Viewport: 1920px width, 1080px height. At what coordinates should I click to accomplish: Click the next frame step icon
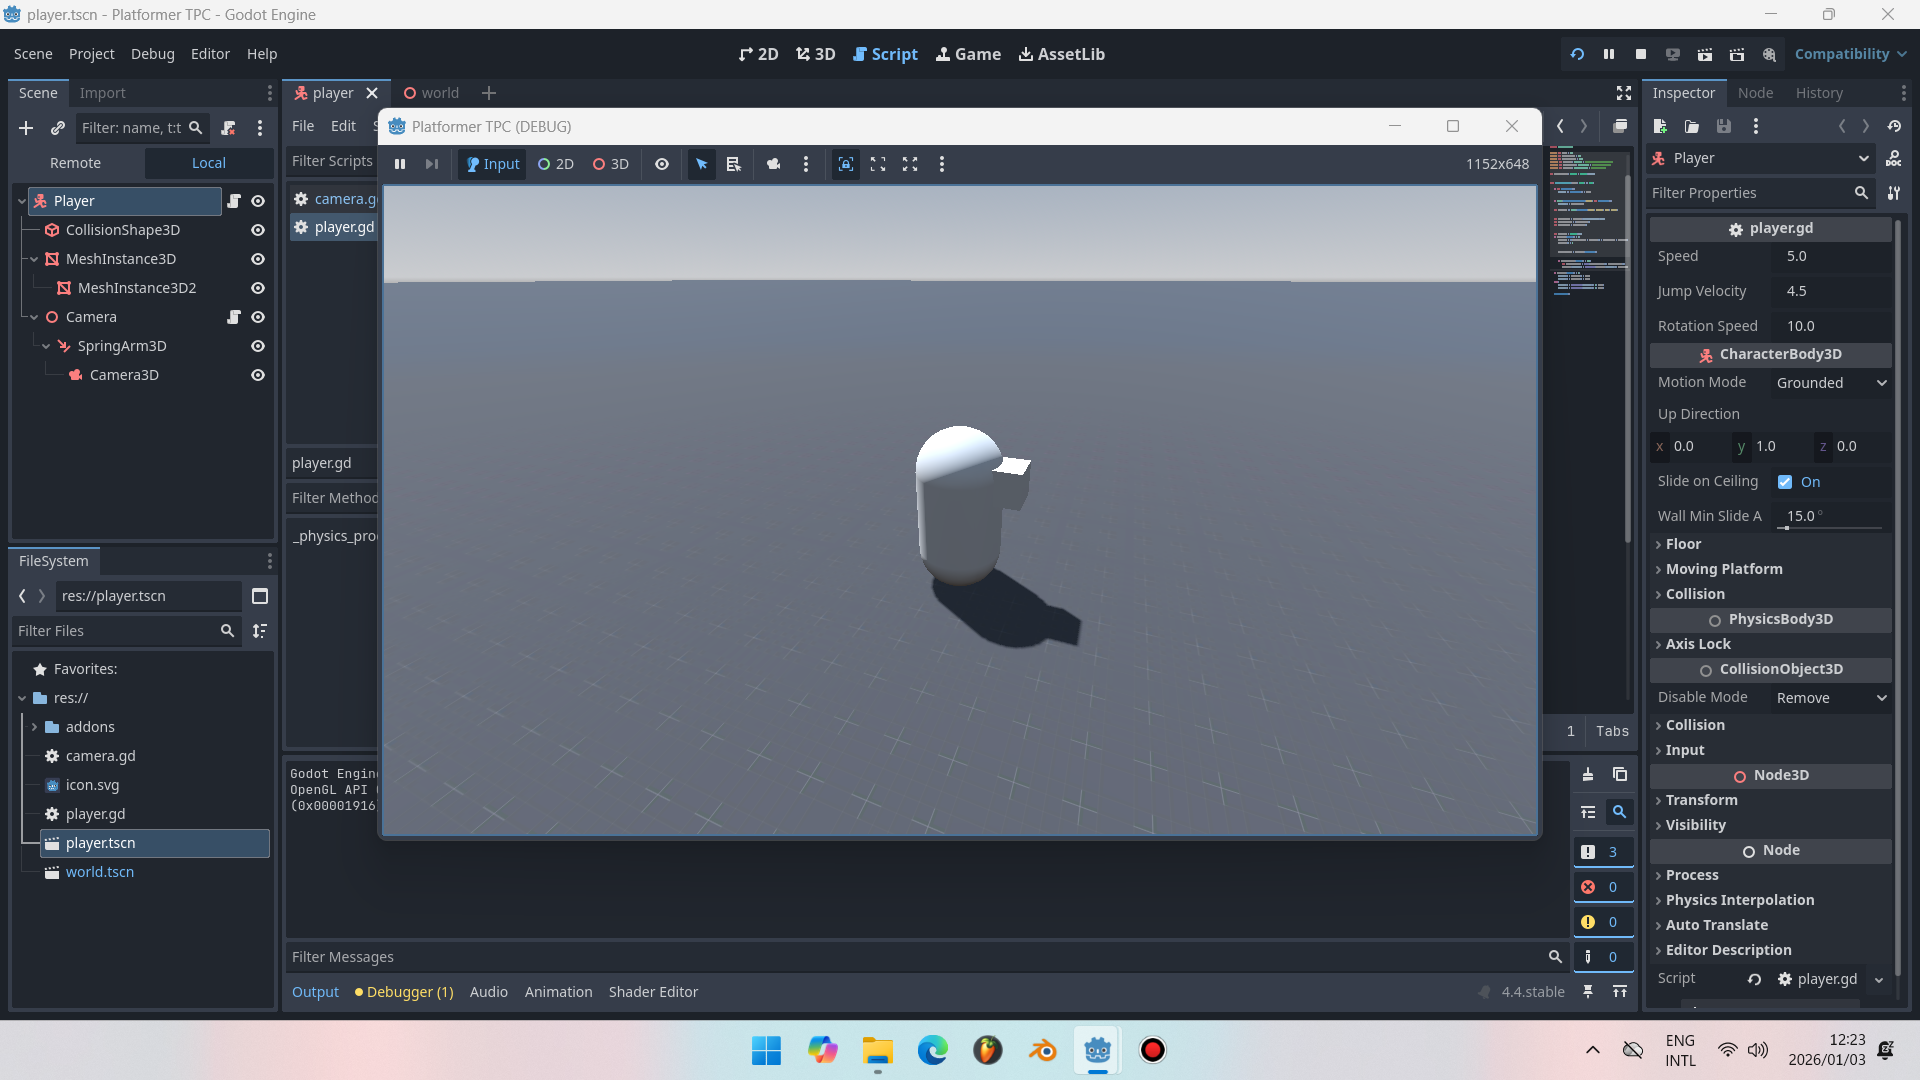[432, 164]
